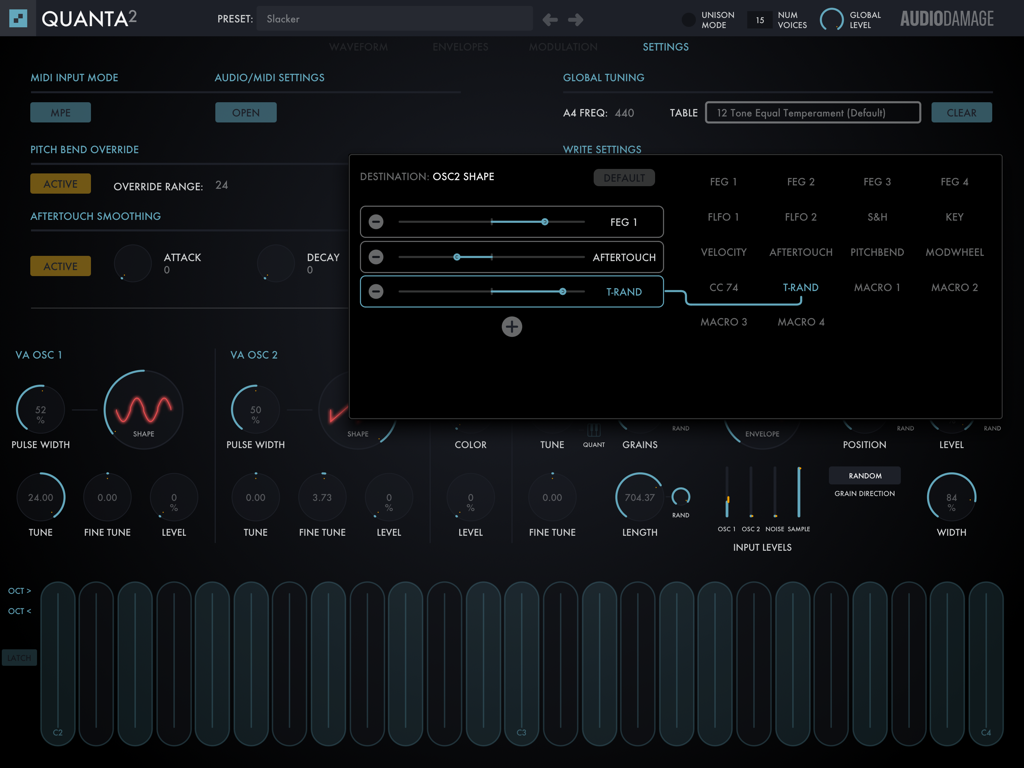Enable Unison Mode

click(x=689, y=18)
